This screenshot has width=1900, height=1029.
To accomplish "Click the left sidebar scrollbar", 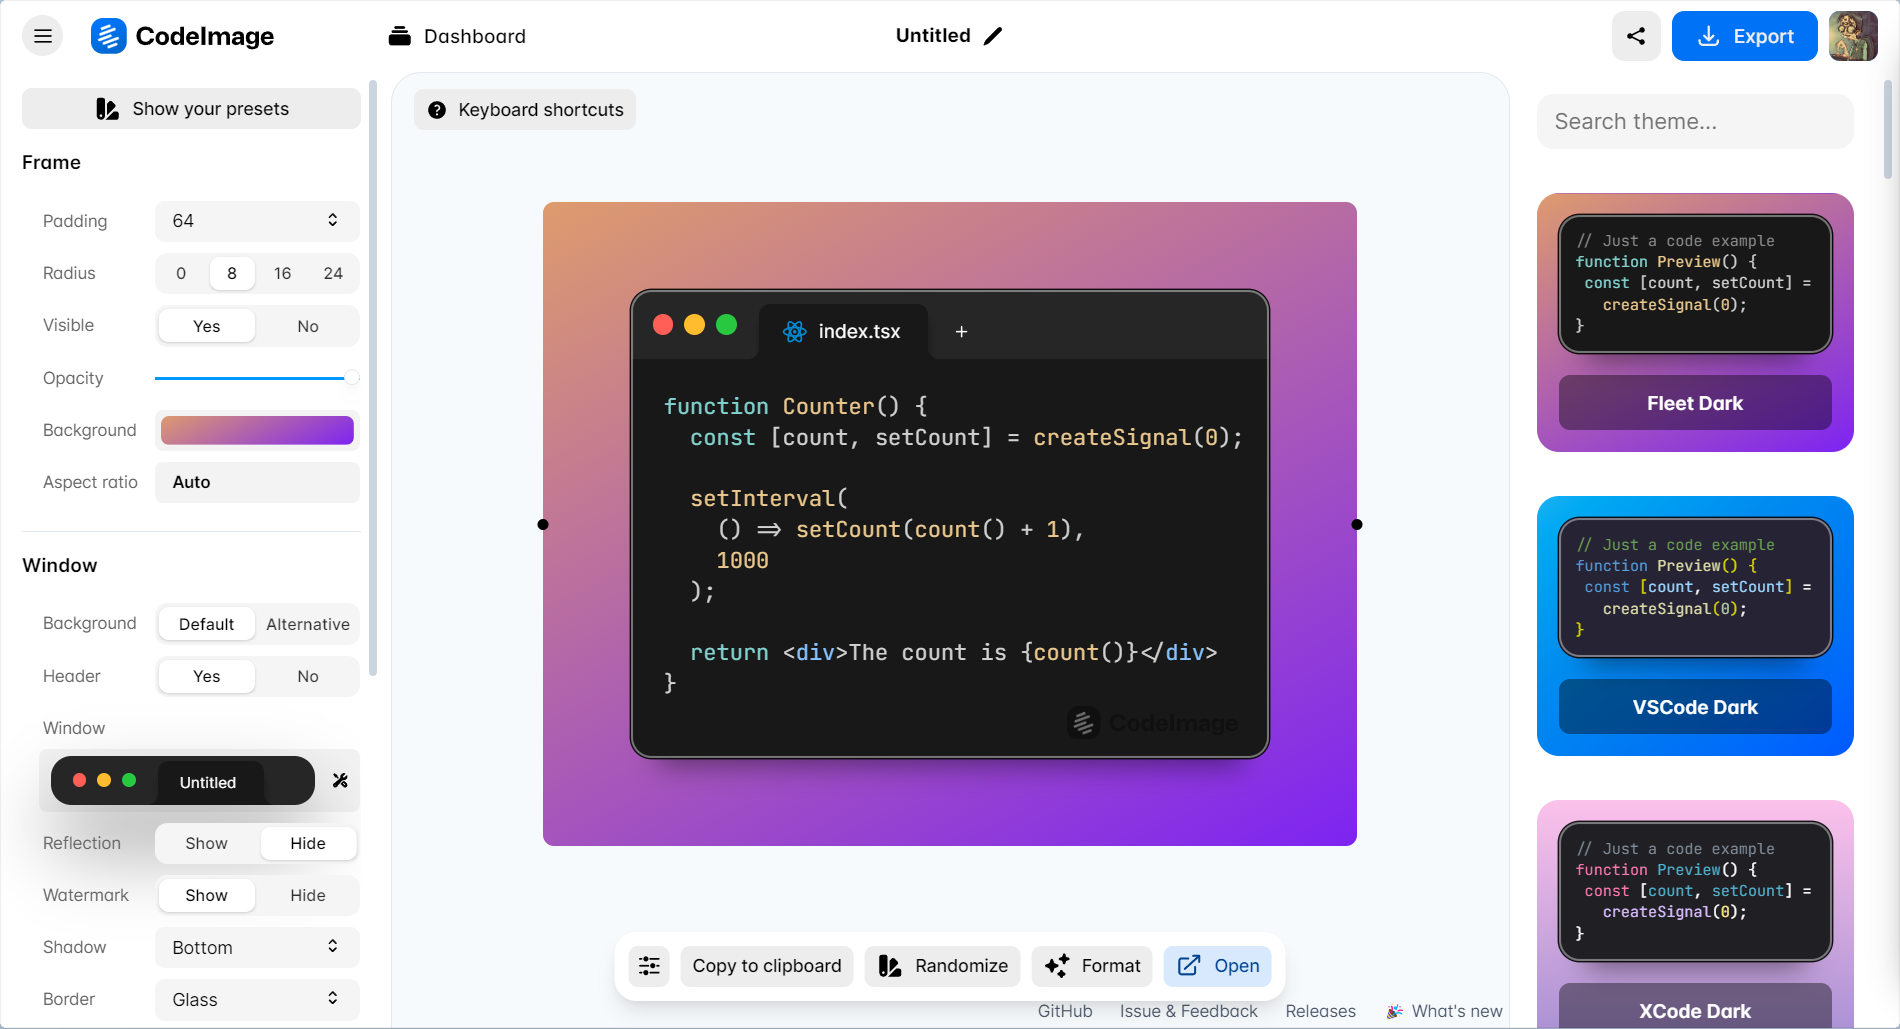I will [x=373, y=378].
